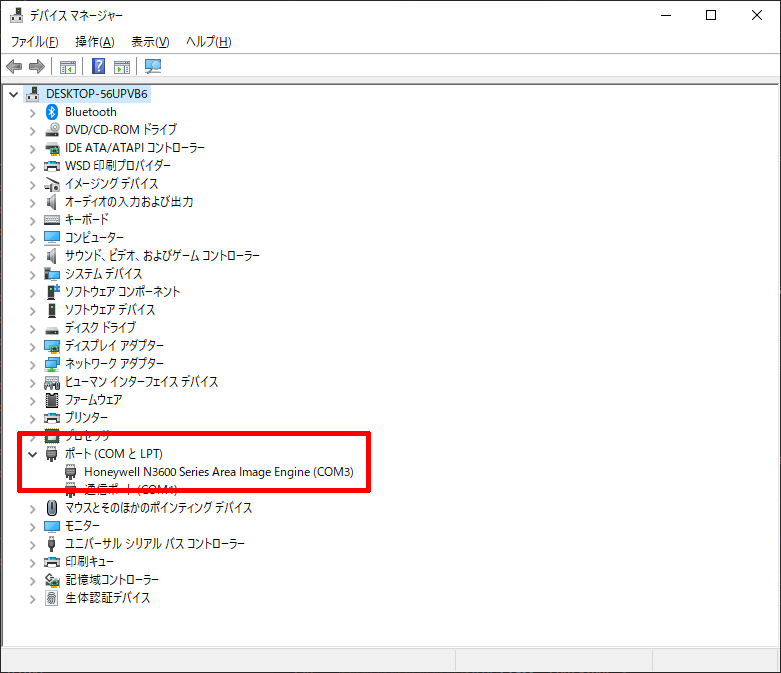The height and width of the screenshot is (673, 781).
Task: Click the Bluetooth category icon
Action: 52,112
